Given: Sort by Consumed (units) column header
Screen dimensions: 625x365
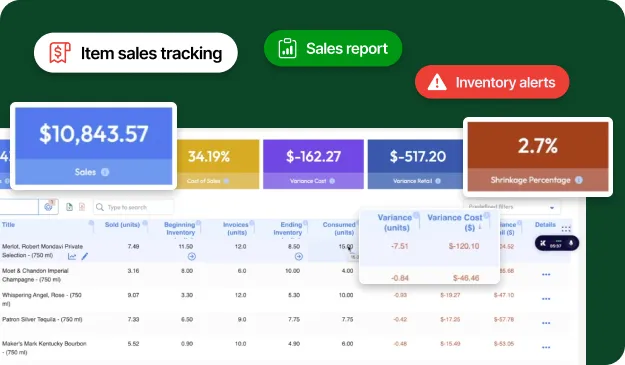Looking at the screenshot, I should click(x=339, y=228).
